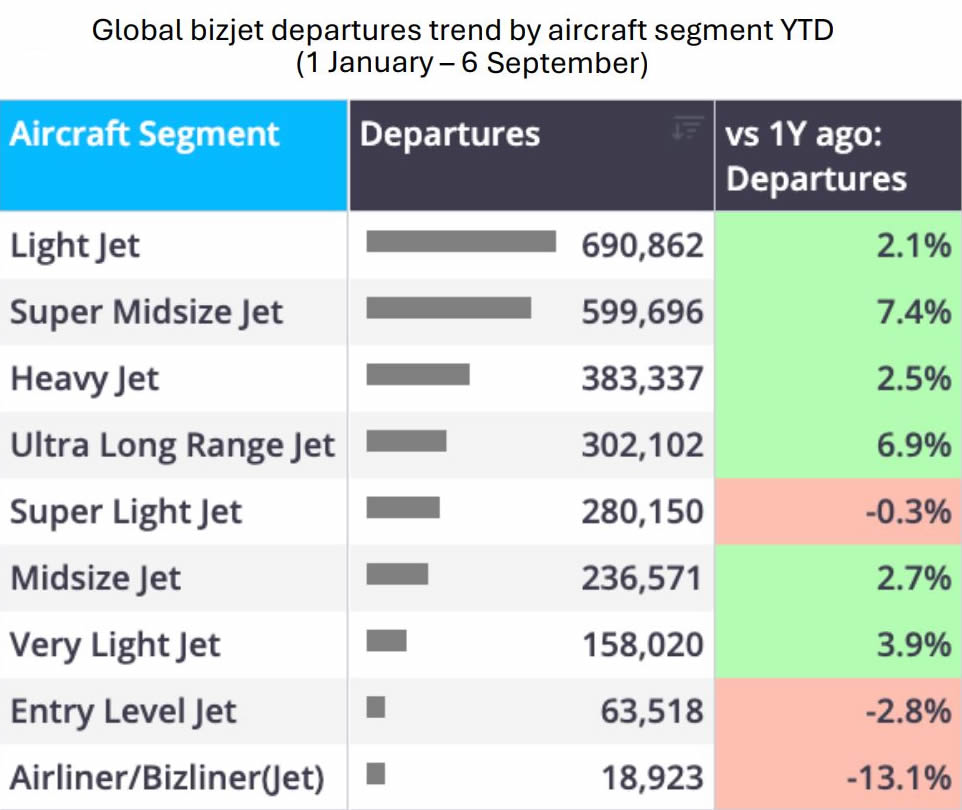Select the Airliner/Bizliner(Jet) row label
This screenshot has width=962, height=810.
point(167,777)
